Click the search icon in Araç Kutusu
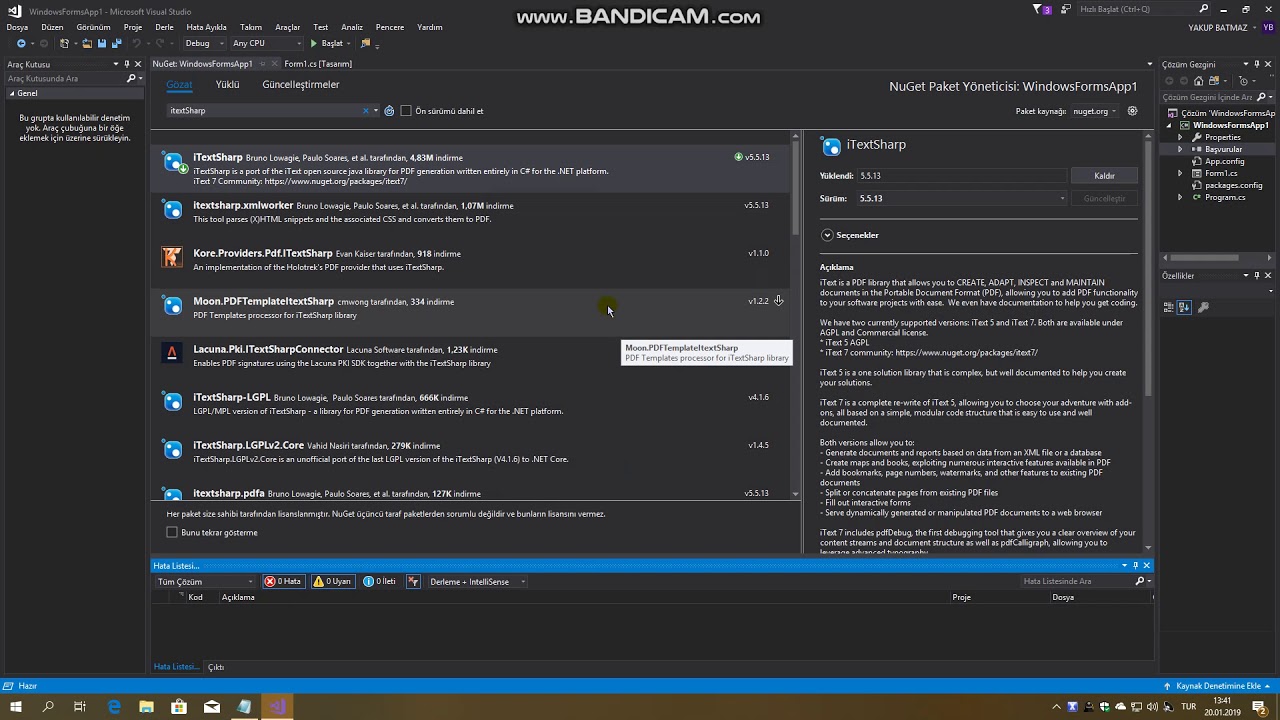 point(131,78)
